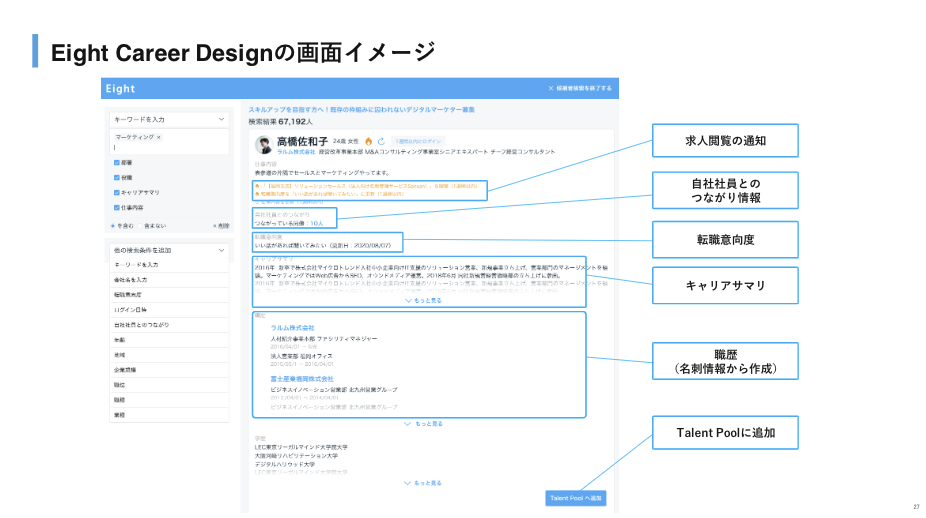Open ラルム株式会社 link next to name
926x518 pixels.
point(296,152)
